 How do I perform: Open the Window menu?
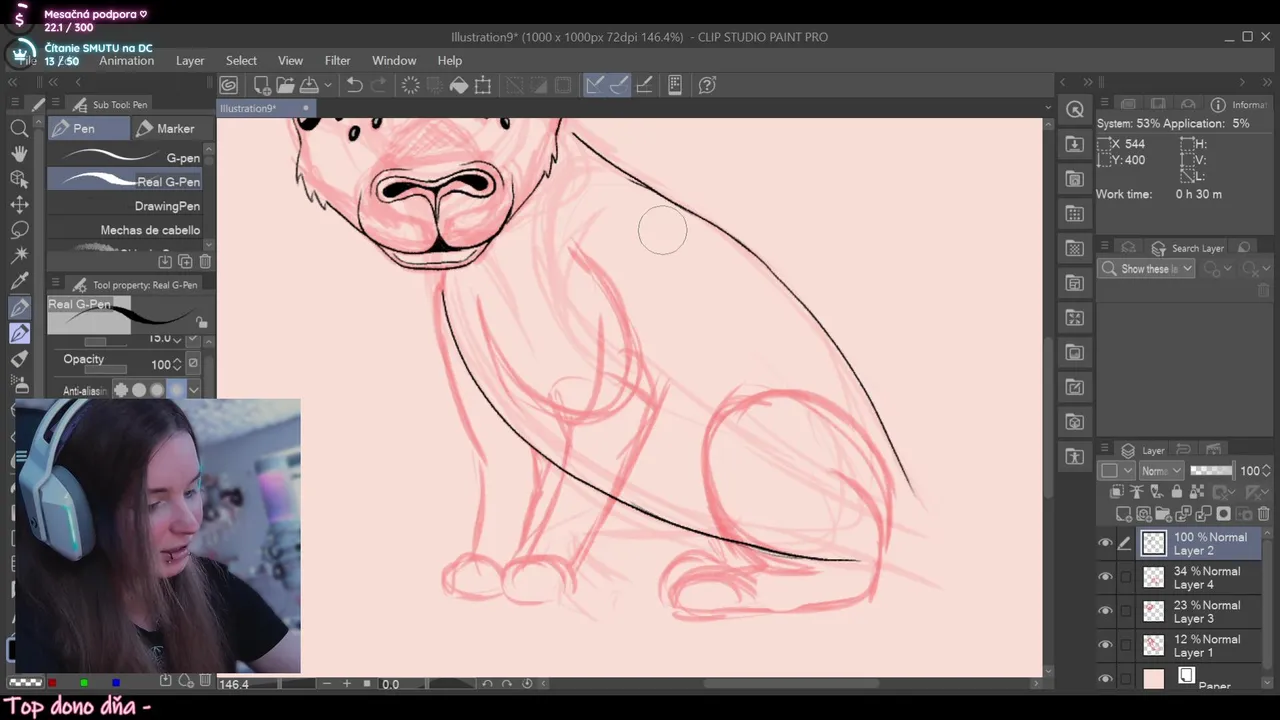coord(394,61)
